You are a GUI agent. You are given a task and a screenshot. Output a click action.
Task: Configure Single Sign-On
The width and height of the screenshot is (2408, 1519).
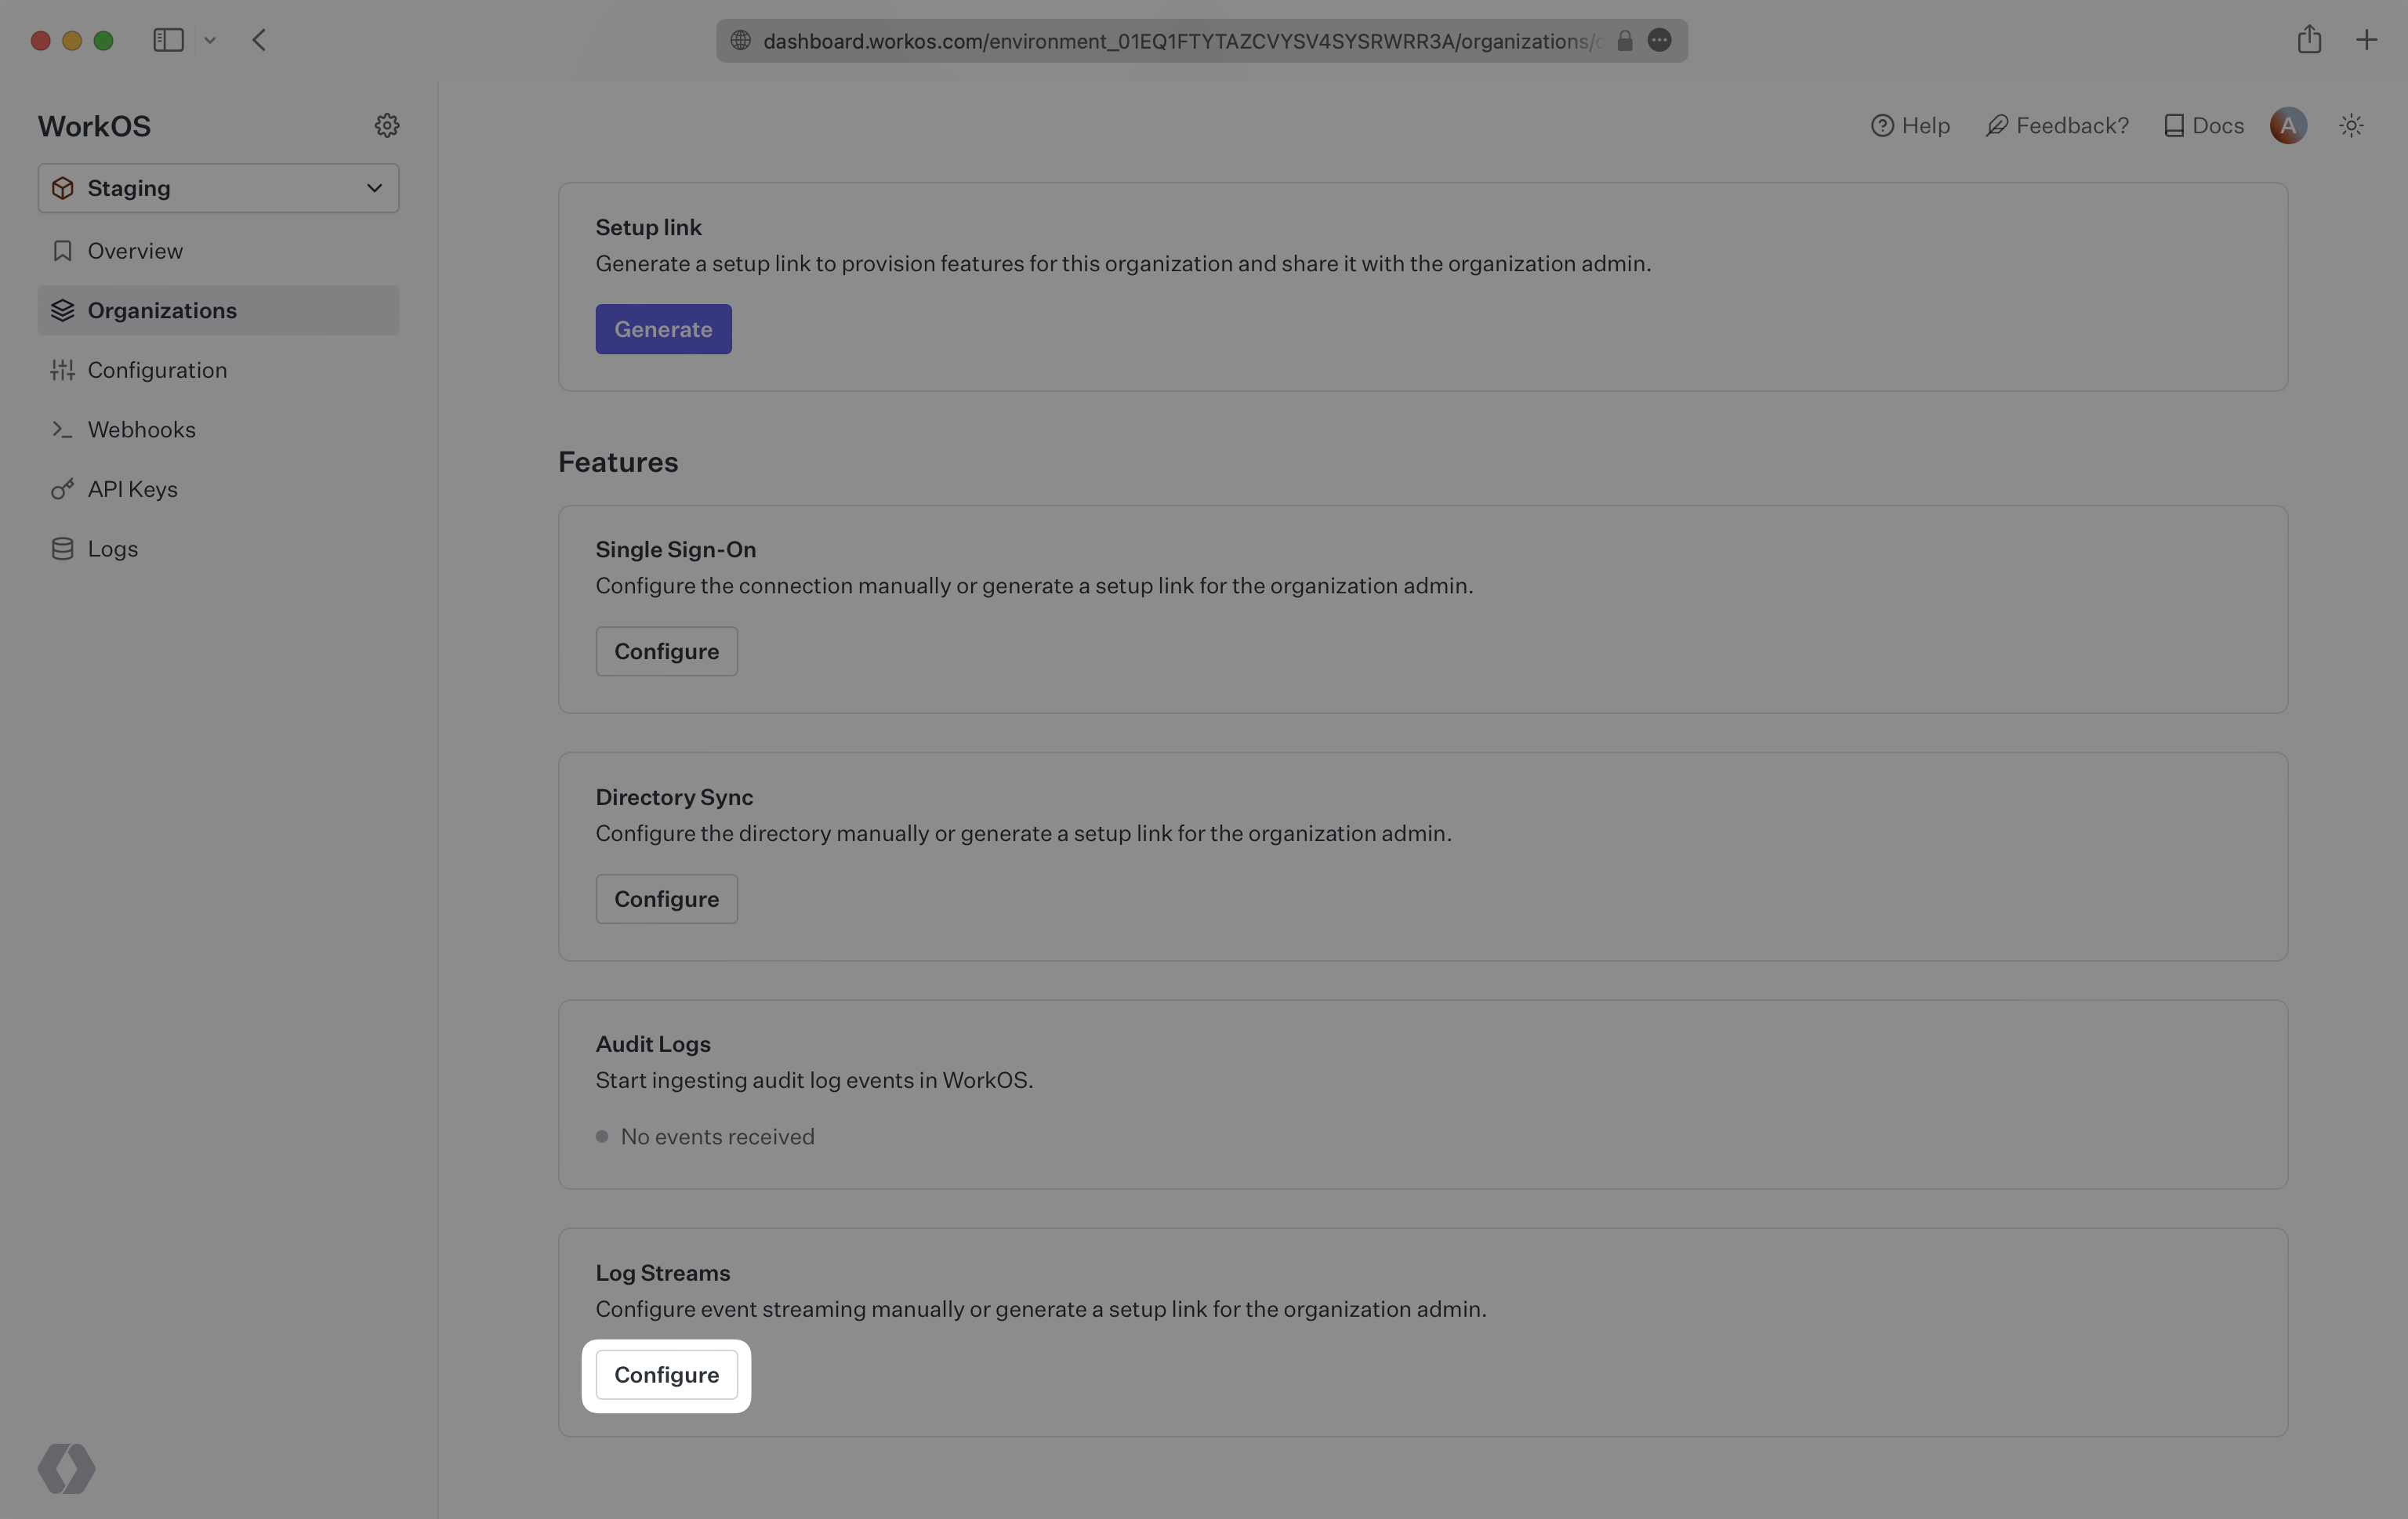point(666,651)
